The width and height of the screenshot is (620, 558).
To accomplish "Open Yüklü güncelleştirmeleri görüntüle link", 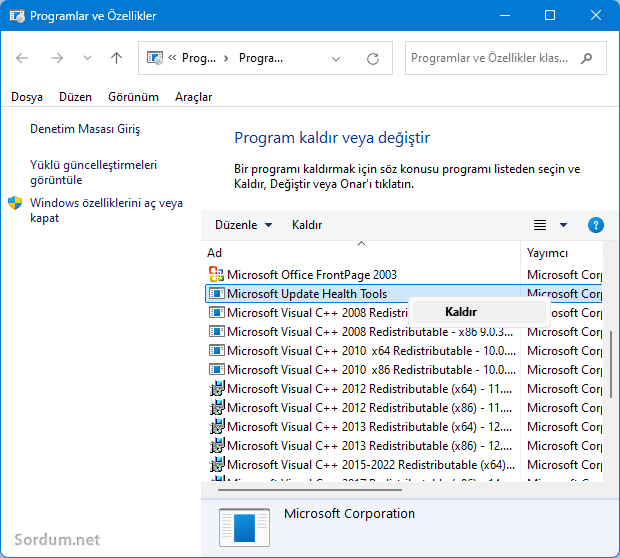I will click(93, 172).
